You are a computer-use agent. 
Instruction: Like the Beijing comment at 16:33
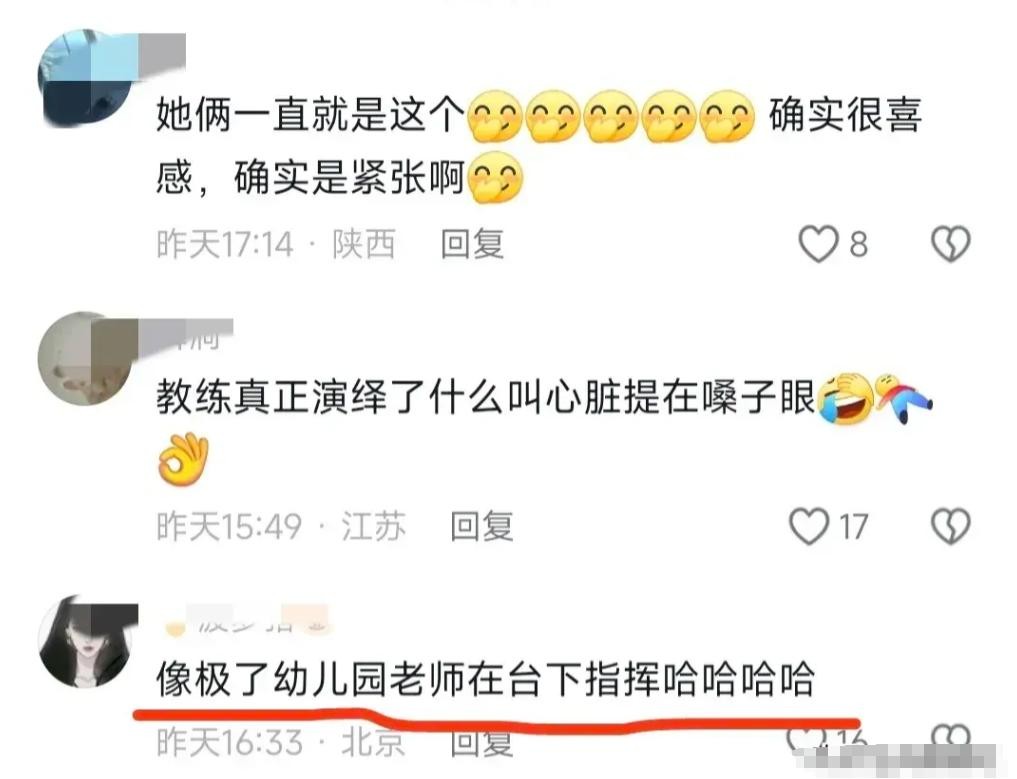tap(806, 737)
